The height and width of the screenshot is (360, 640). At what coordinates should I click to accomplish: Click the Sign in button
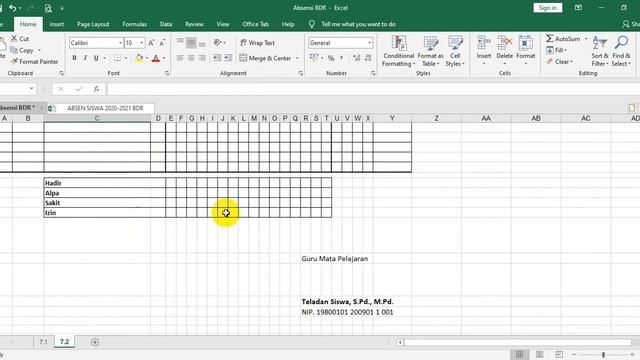547,8
